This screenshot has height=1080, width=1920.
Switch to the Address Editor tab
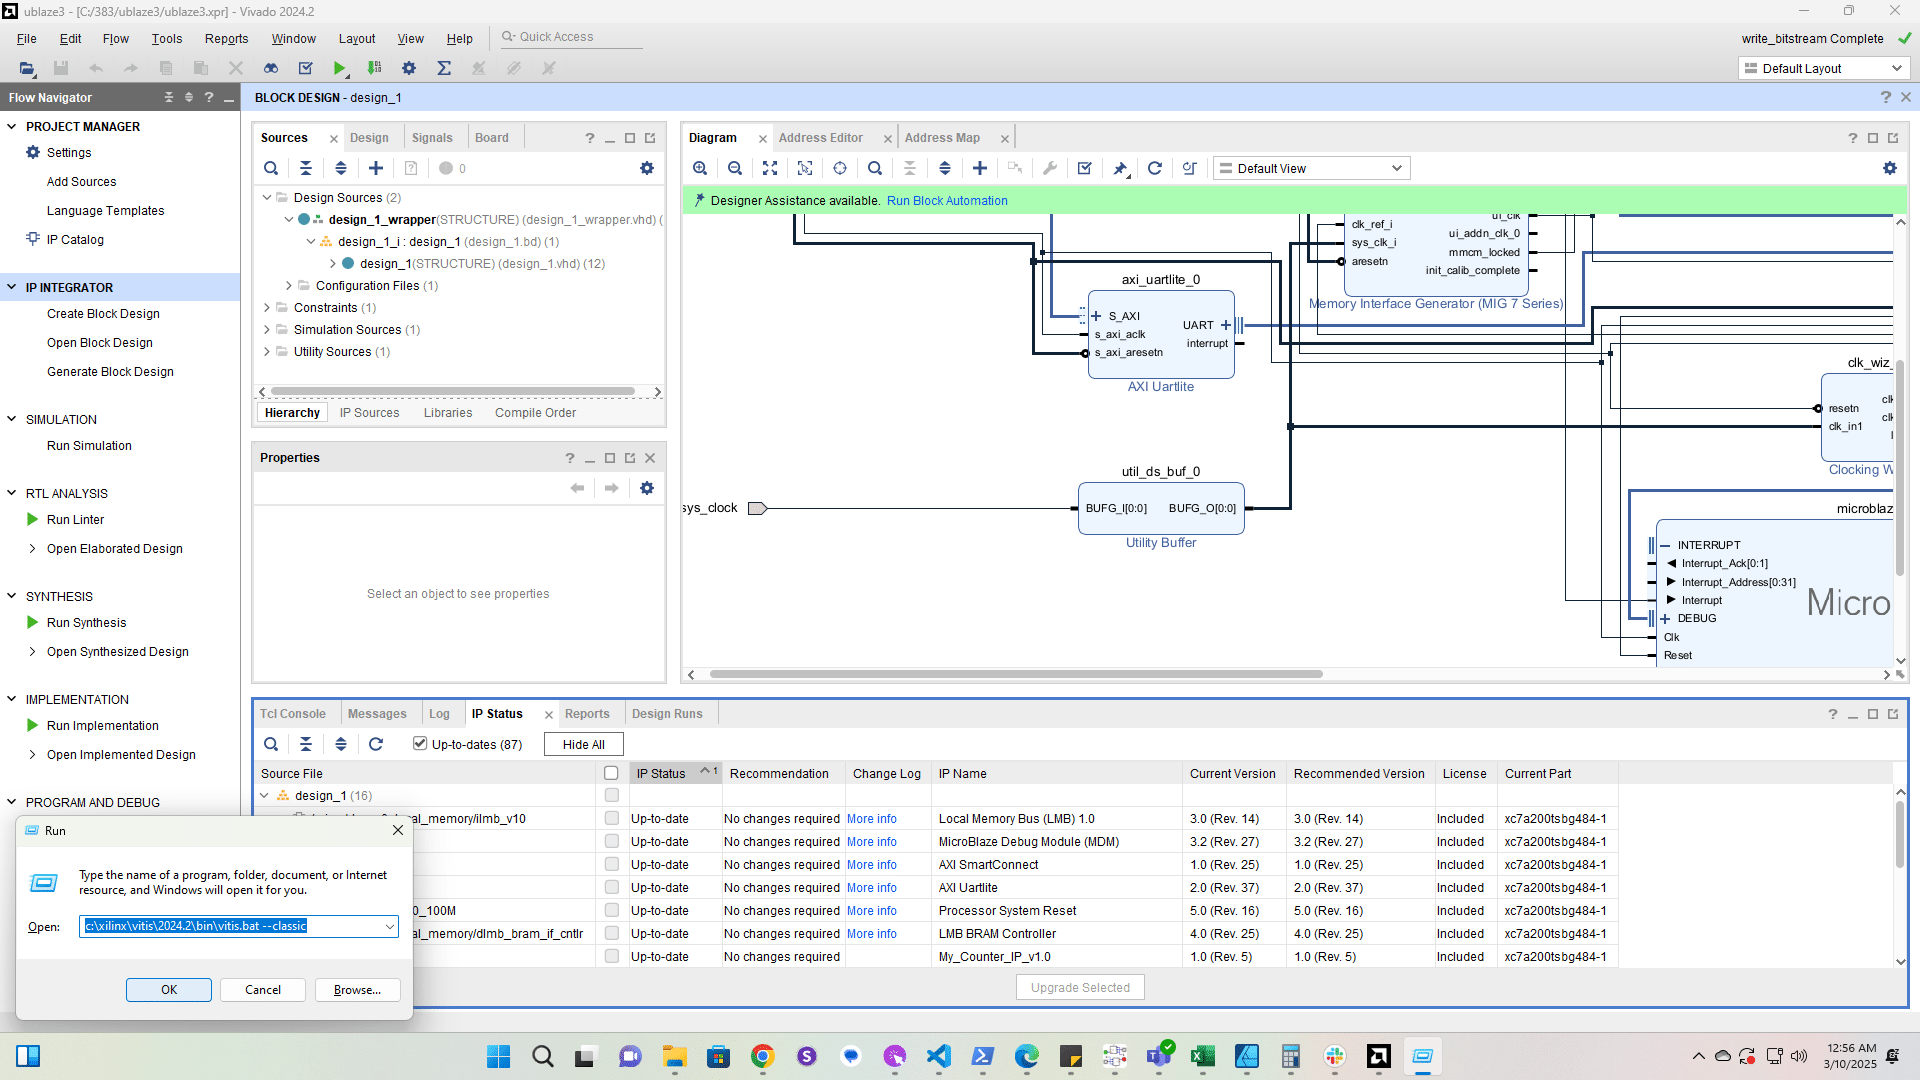click(820, 138)
